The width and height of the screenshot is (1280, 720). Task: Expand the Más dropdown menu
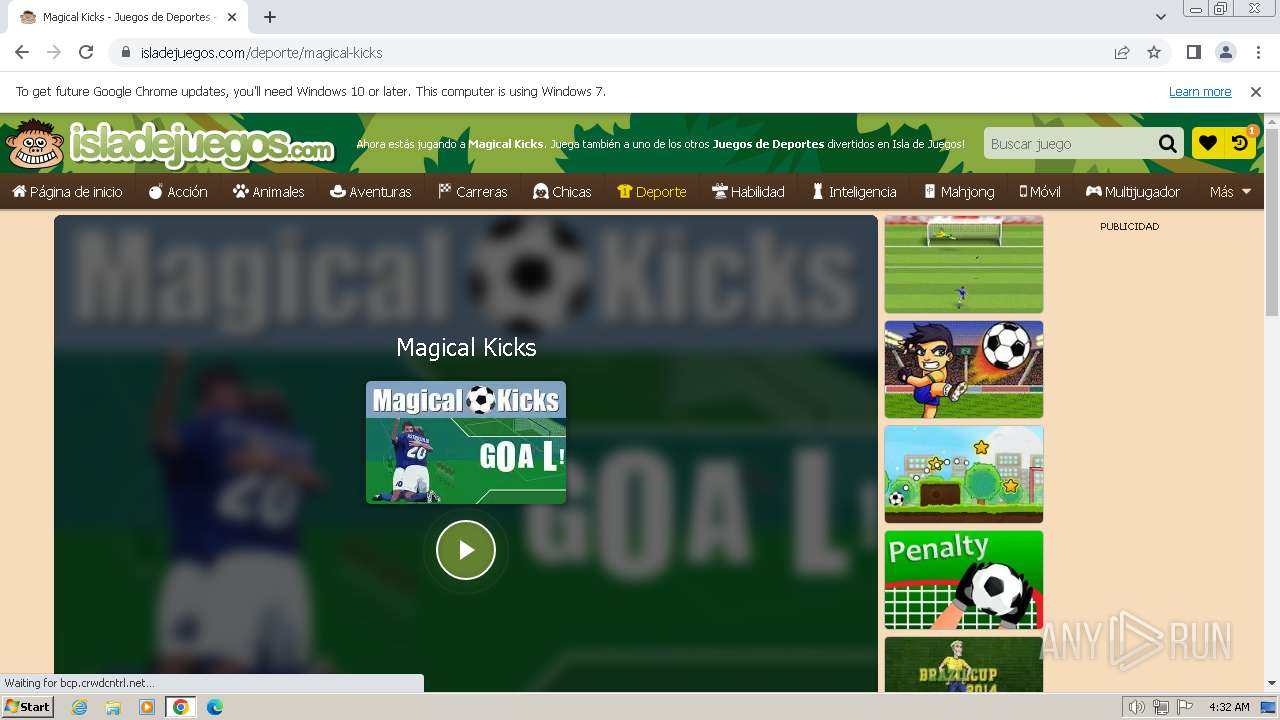click(x=1230, y=191)
